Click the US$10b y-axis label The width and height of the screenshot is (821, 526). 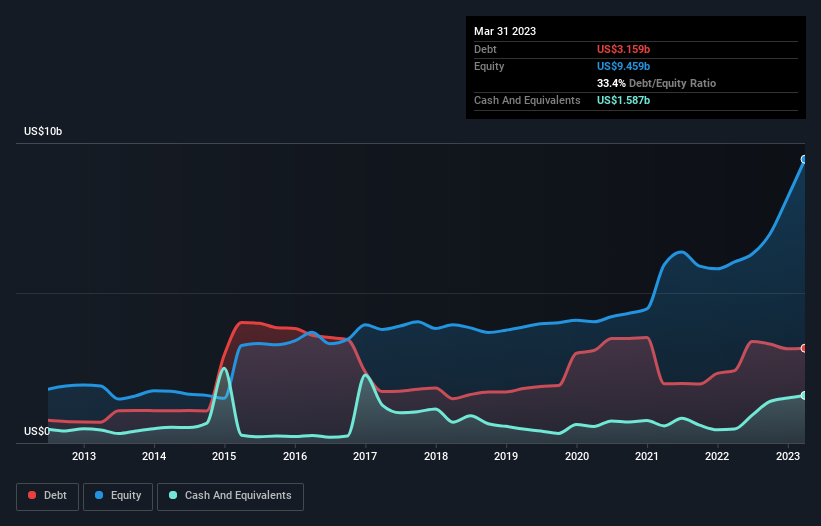(x=43, y=131)
